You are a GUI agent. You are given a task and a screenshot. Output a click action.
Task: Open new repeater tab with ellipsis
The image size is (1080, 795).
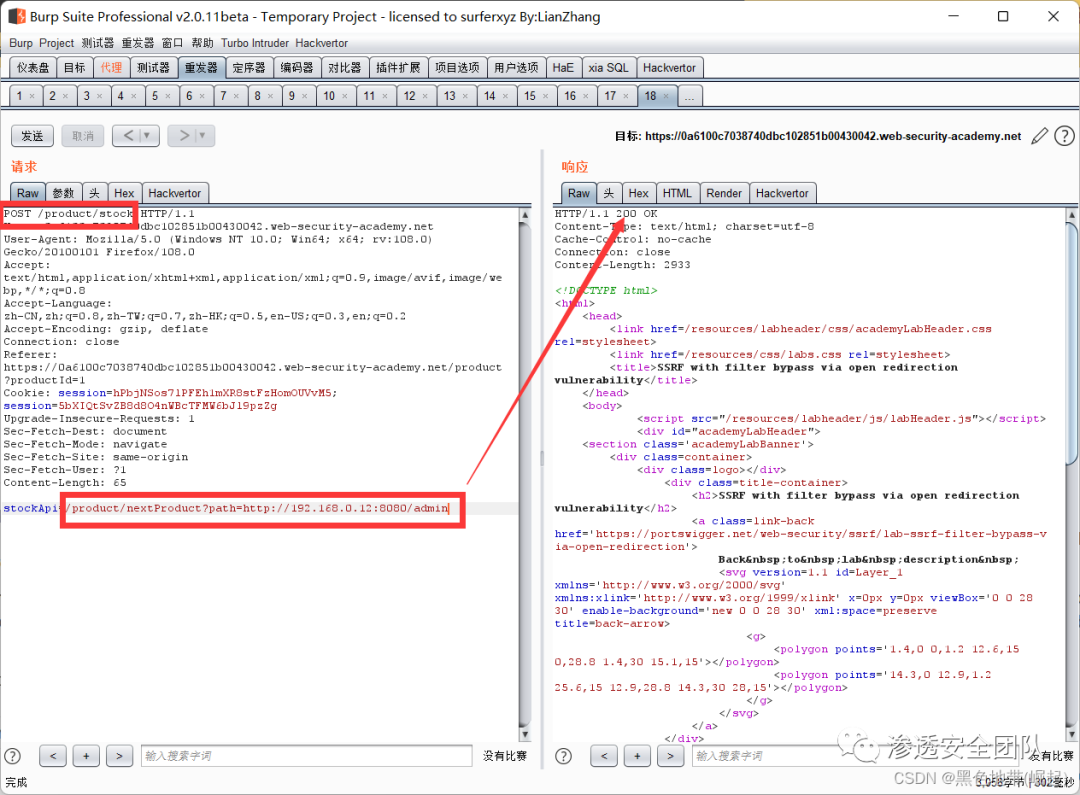(x=689, y=96)
